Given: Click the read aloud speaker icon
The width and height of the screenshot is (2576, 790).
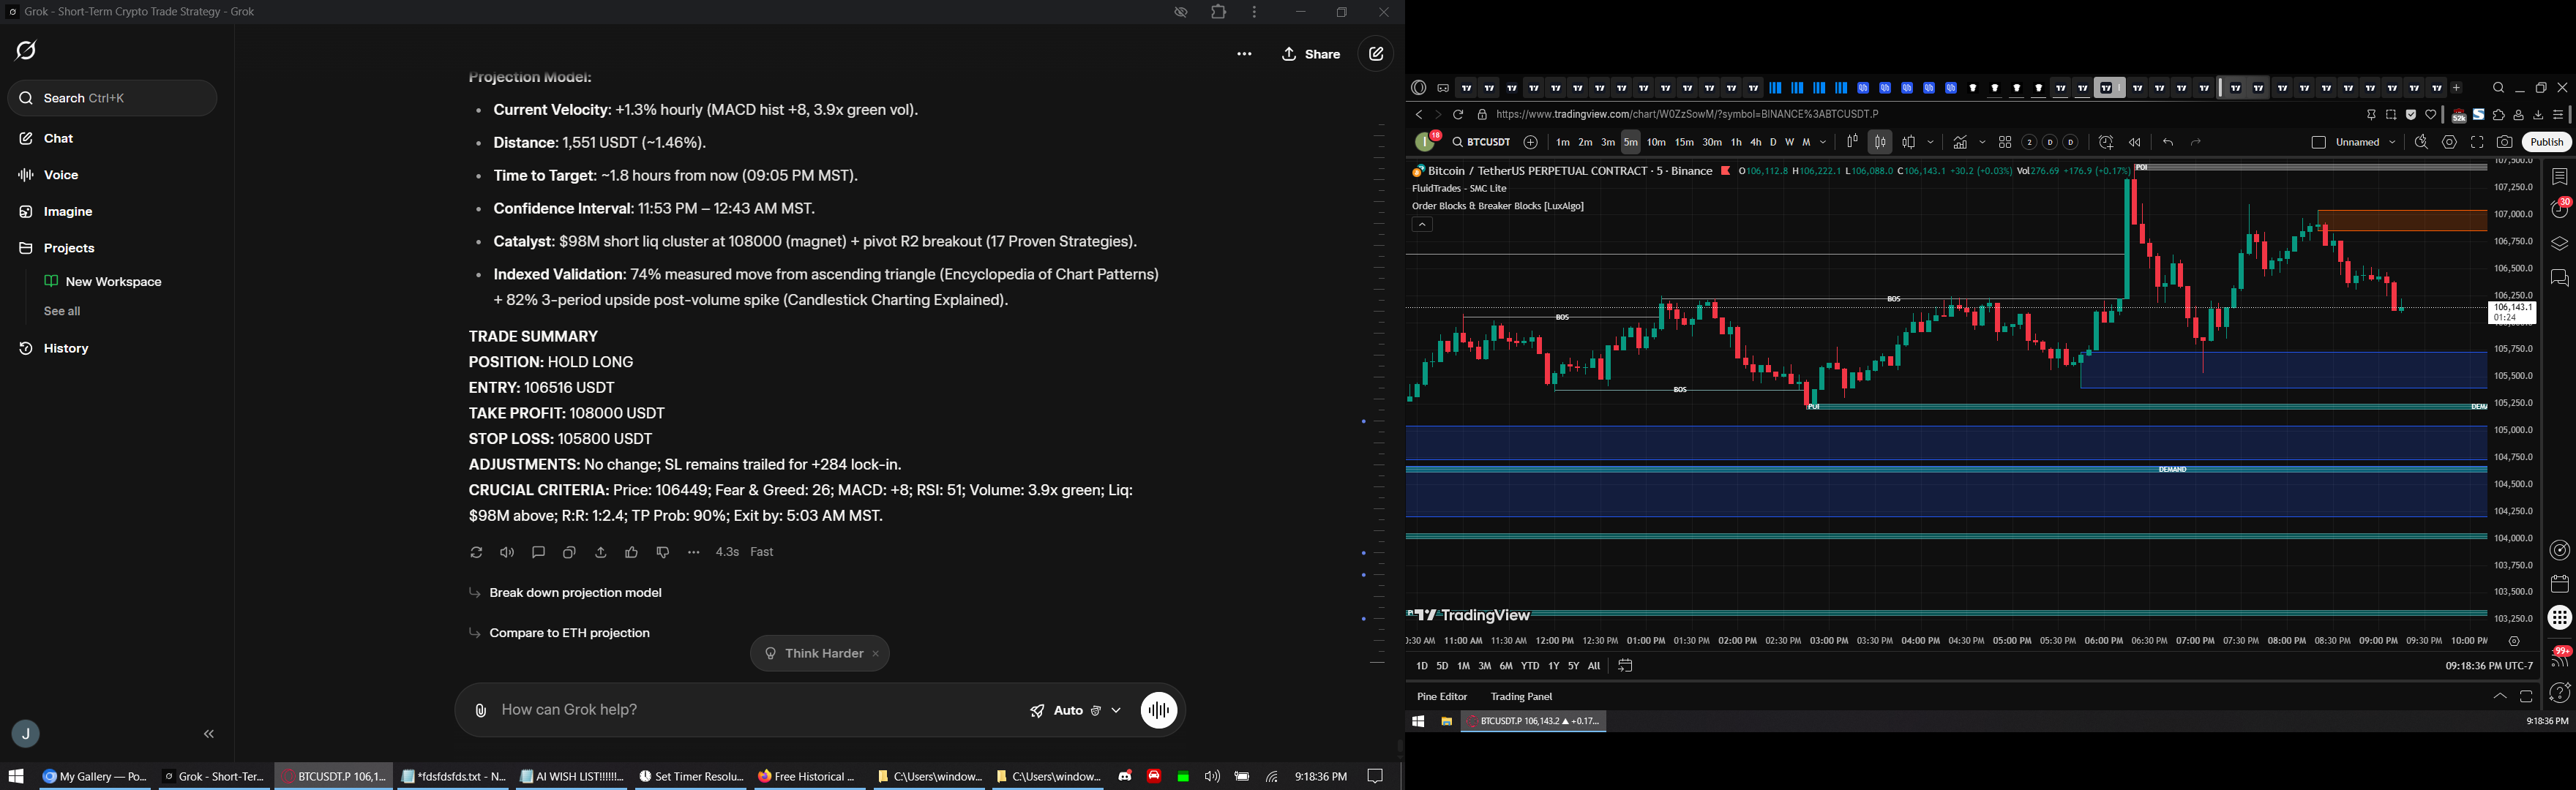Looking at the screenshot, I should [508, 553].
